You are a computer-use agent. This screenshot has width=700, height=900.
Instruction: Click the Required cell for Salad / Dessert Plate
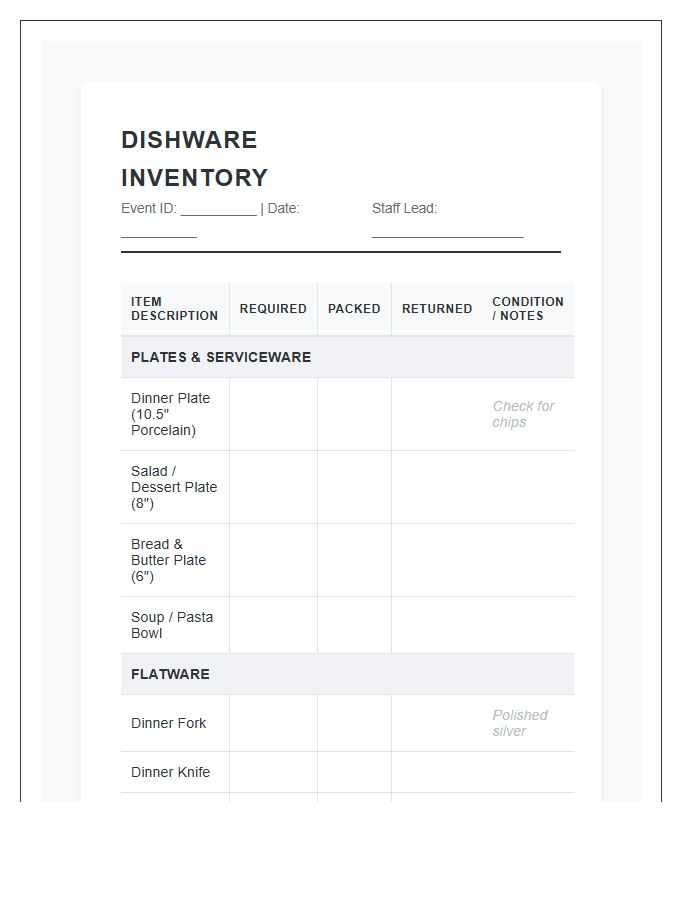pos(273,487)
